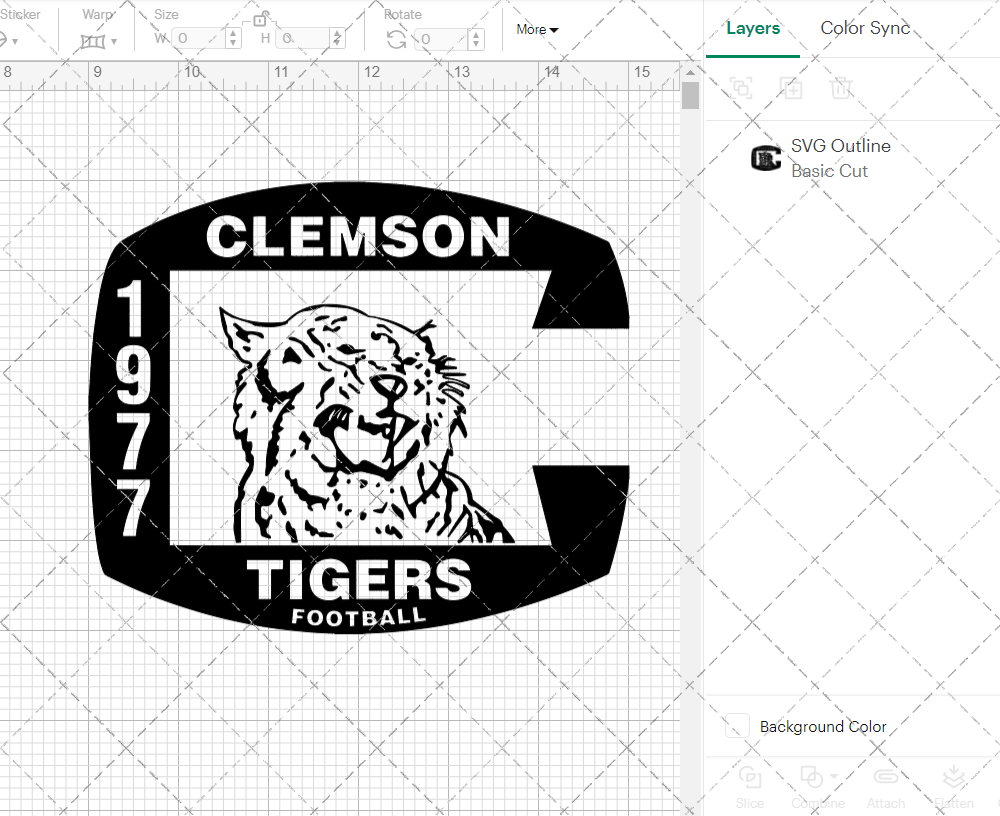Click the Sticker tool icon
This screenshot has height=816, width=1000.
click(x=8, y=40)
